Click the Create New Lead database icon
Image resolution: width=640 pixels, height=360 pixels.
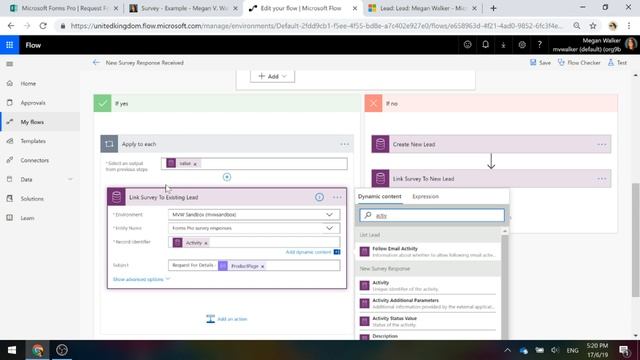pos(380,144)
